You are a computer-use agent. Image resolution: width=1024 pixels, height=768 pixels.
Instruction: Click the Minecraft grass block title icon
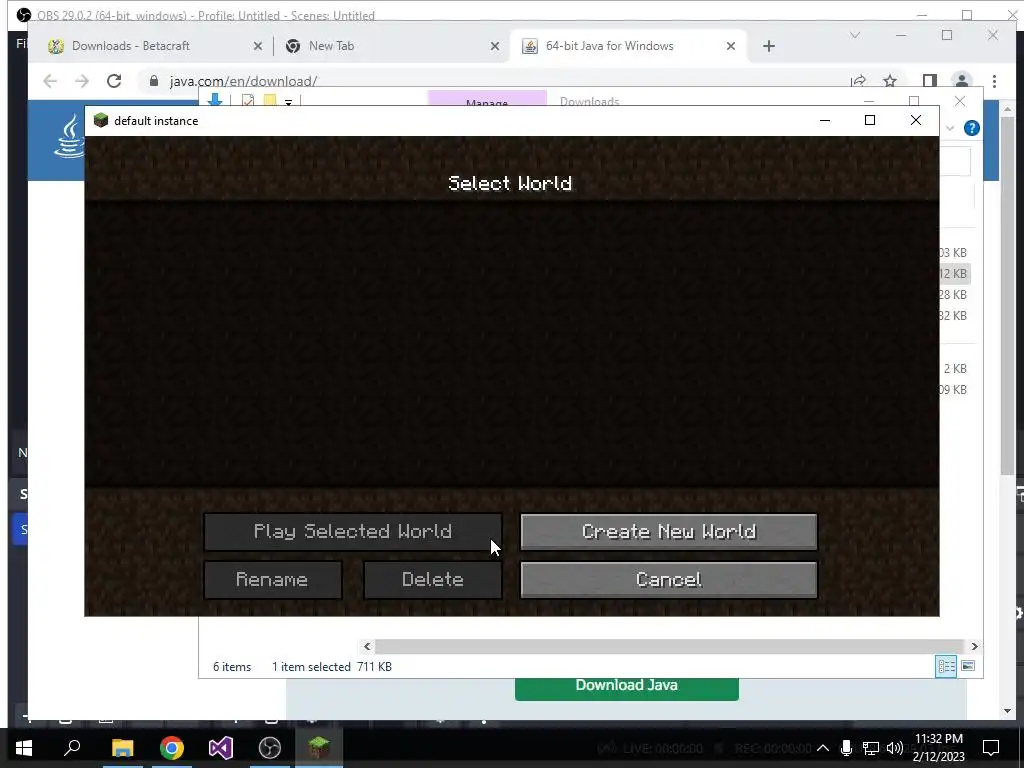tap(101, 120)
